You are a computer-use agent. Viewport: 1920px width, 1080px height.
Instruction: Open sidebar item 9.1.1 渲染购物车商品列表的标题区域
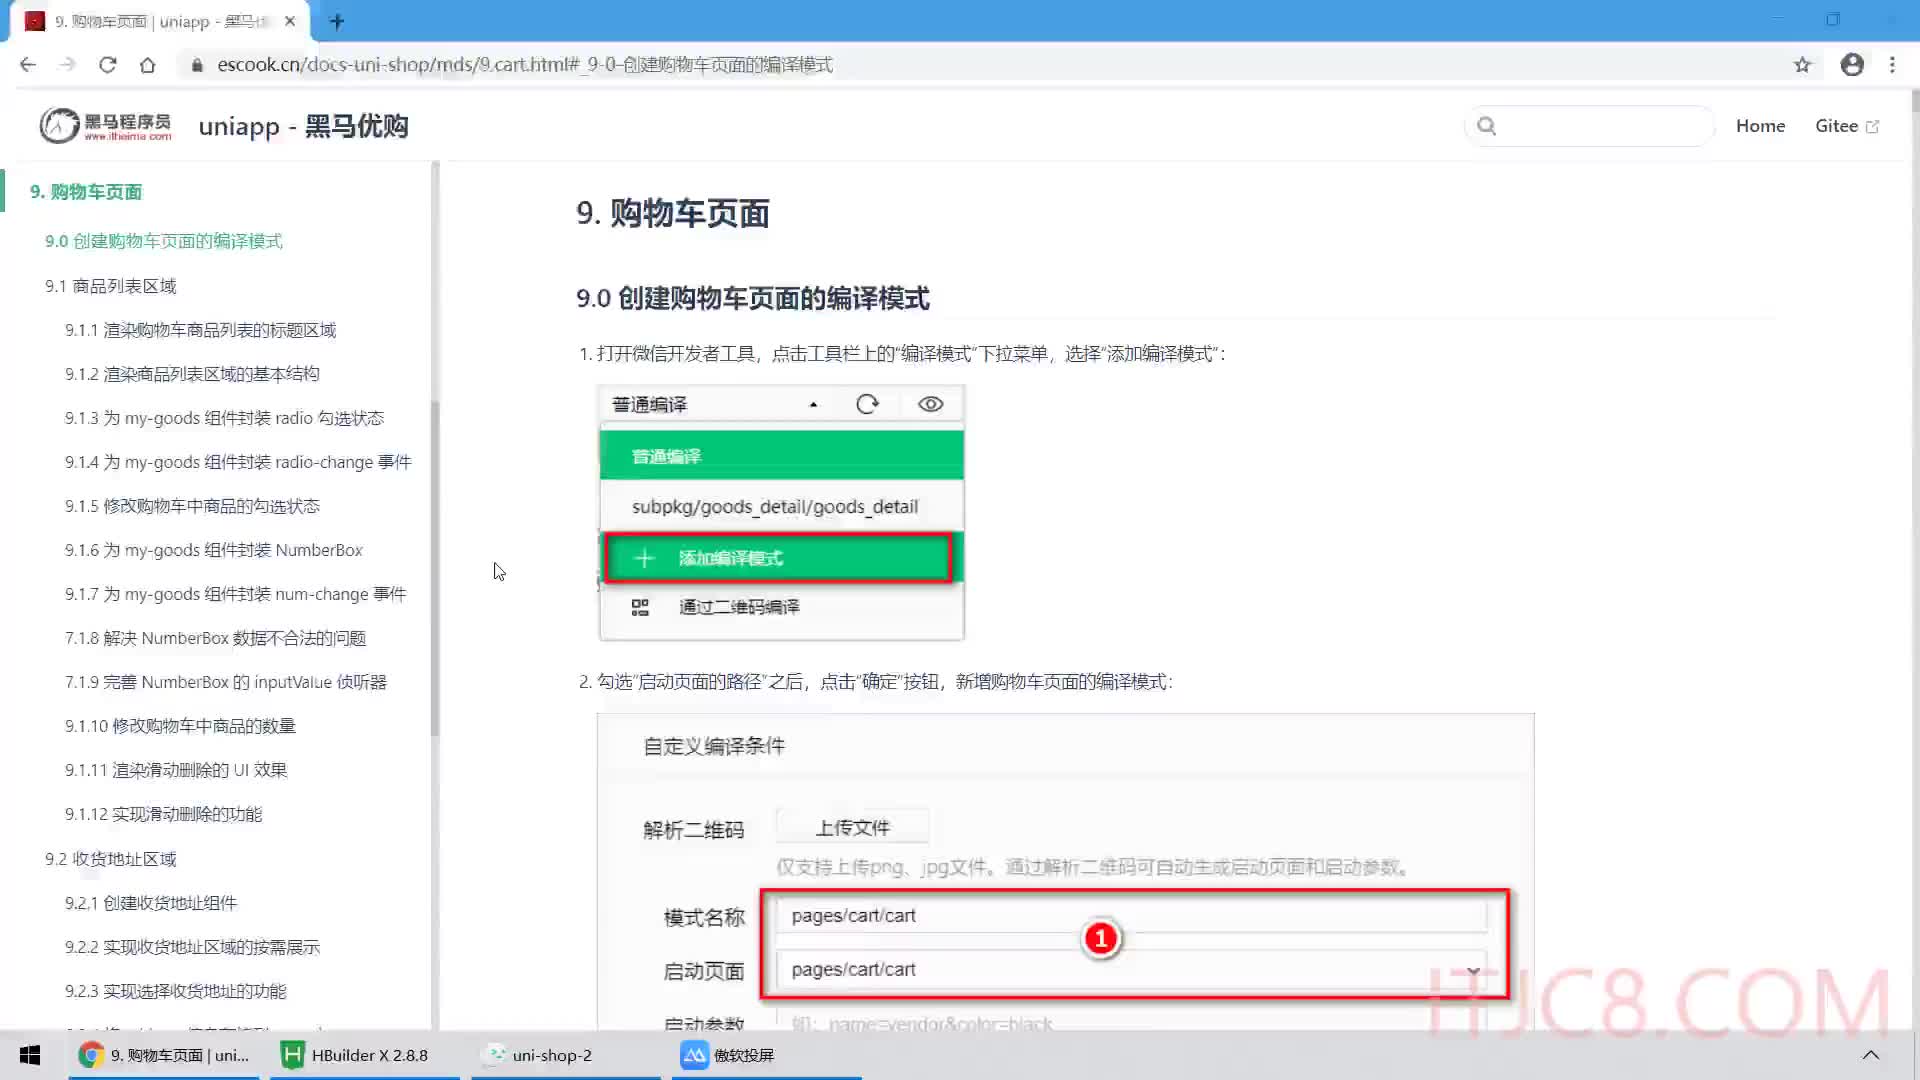(201, 330)
